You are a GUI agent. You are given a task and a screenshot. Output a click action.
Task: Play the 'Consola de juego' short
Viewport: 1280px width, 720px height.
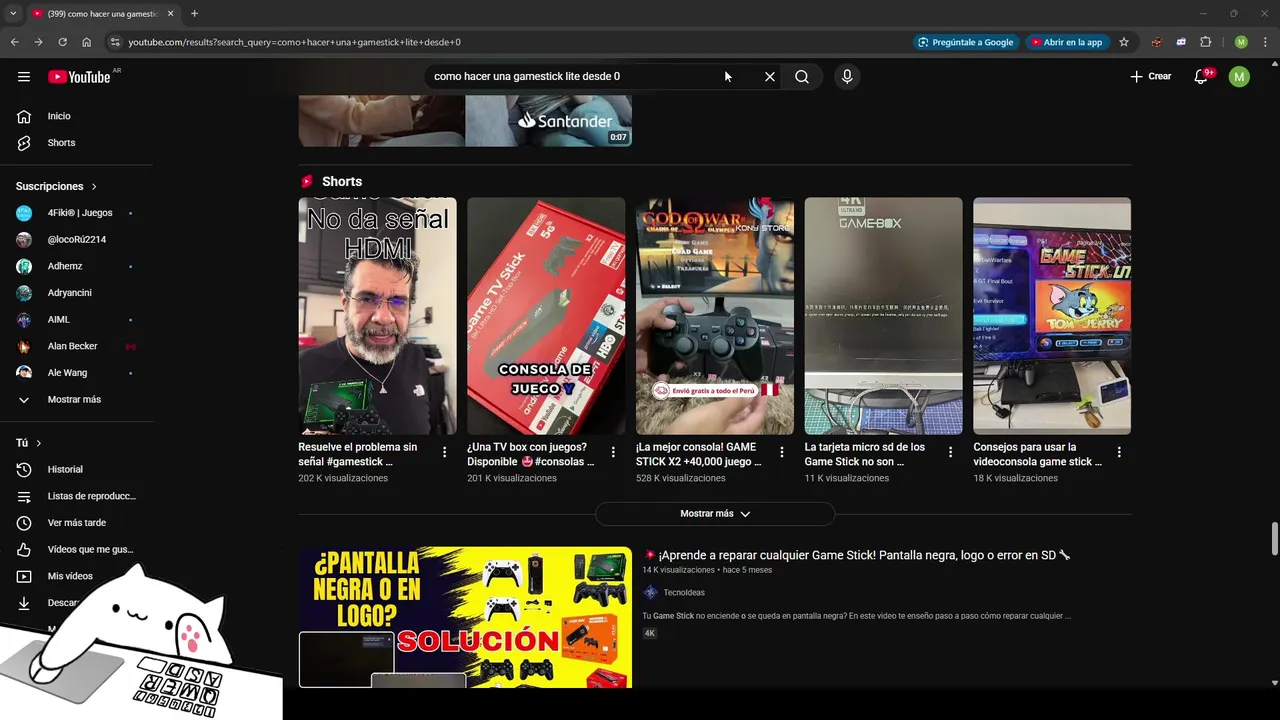tap(546, 316)
